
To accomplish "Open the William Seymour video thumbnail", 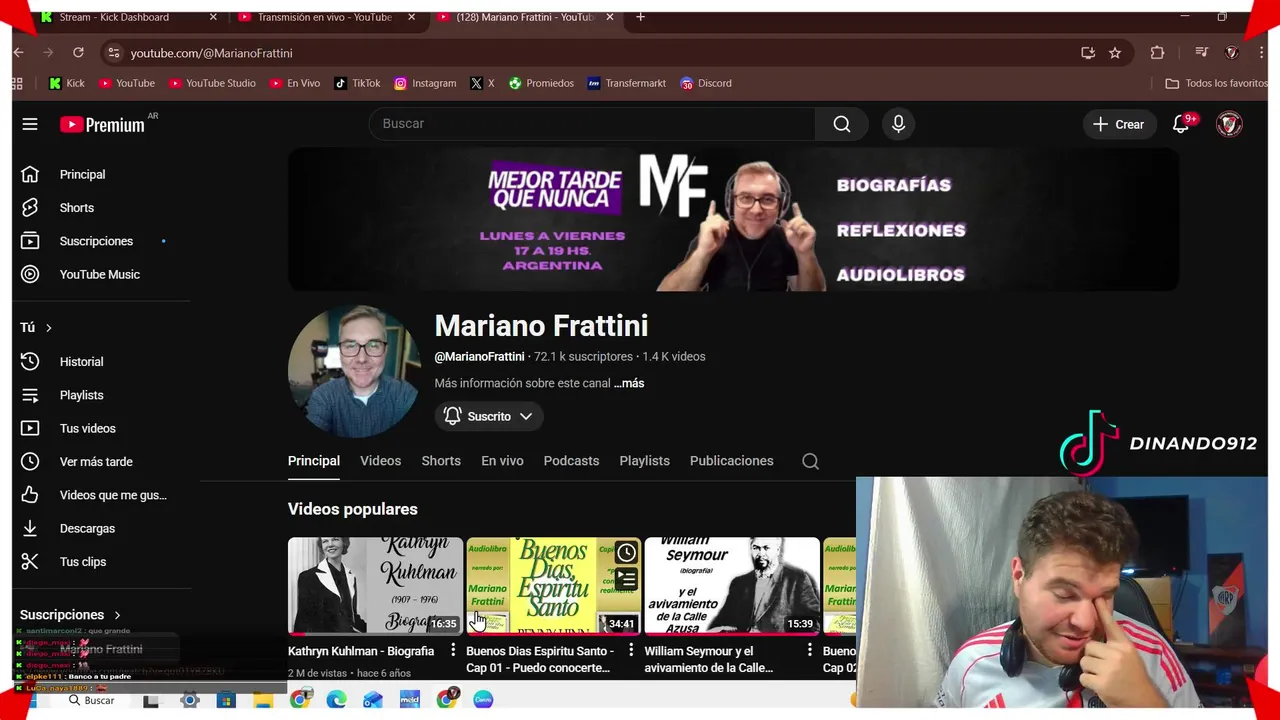I will [x=732, y=586].
